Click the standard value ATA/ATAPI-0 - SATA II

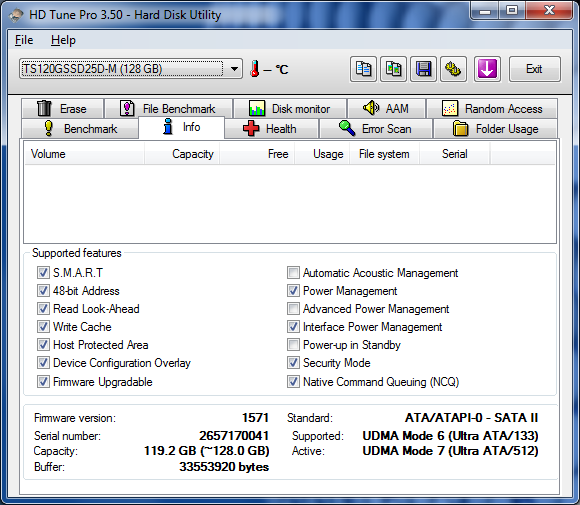[x=471, y=418]
